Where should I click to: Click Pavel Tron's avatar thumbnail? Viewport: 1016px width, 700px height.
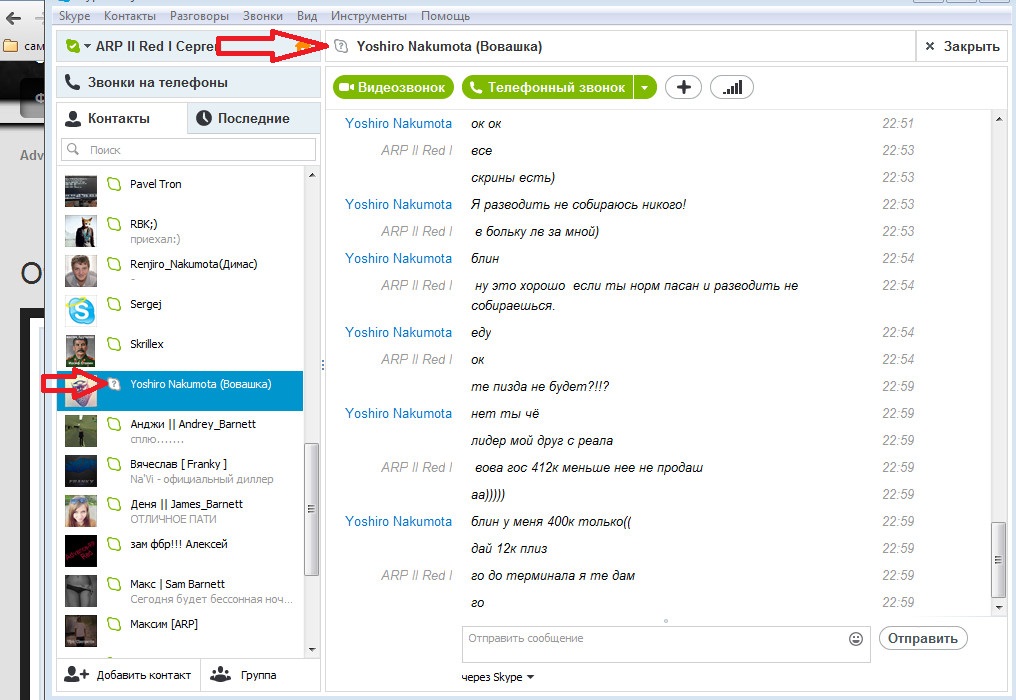81,191
